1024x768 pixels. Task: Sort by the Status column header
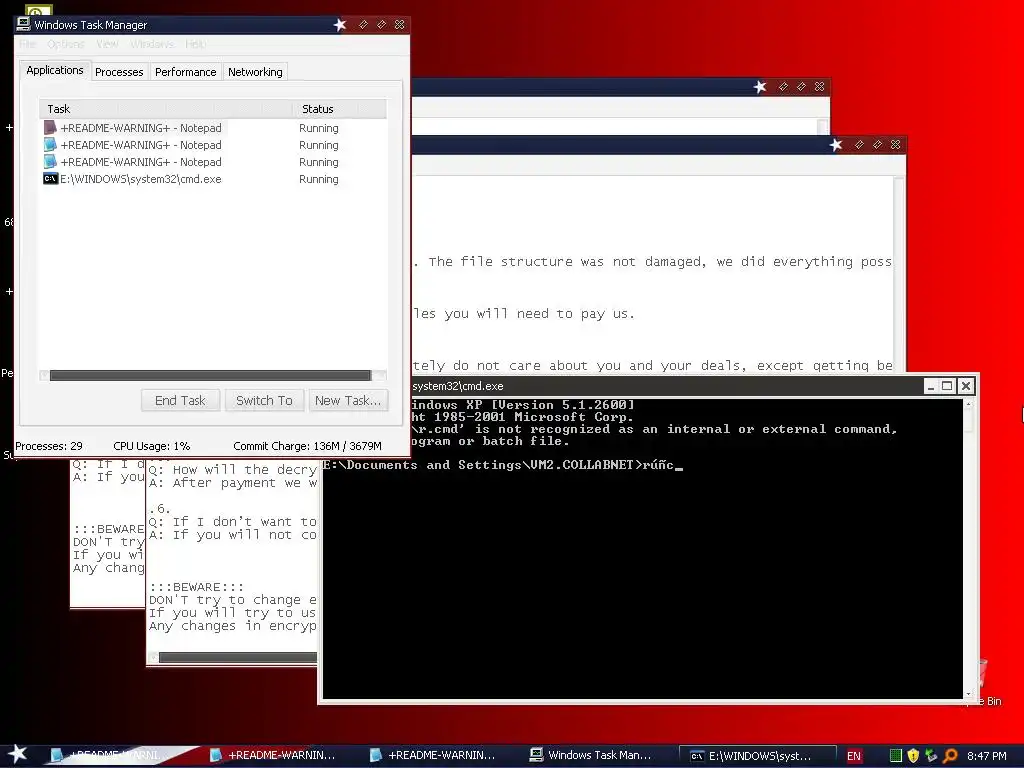(x=340, y=109)
